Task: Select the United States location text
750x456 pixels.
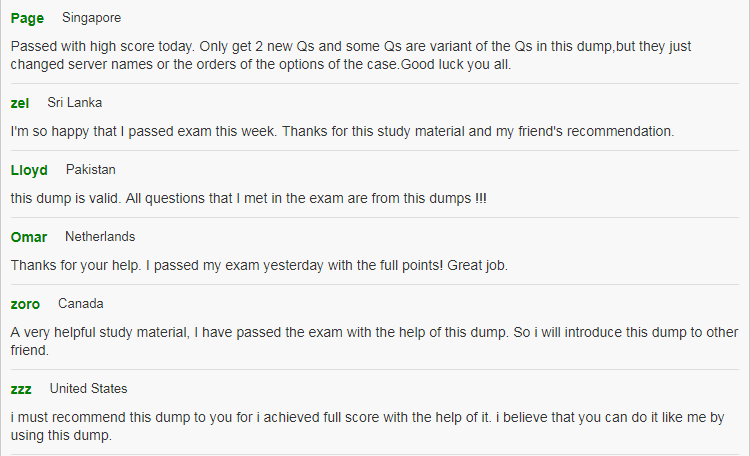Action: (x=88, y=389)
